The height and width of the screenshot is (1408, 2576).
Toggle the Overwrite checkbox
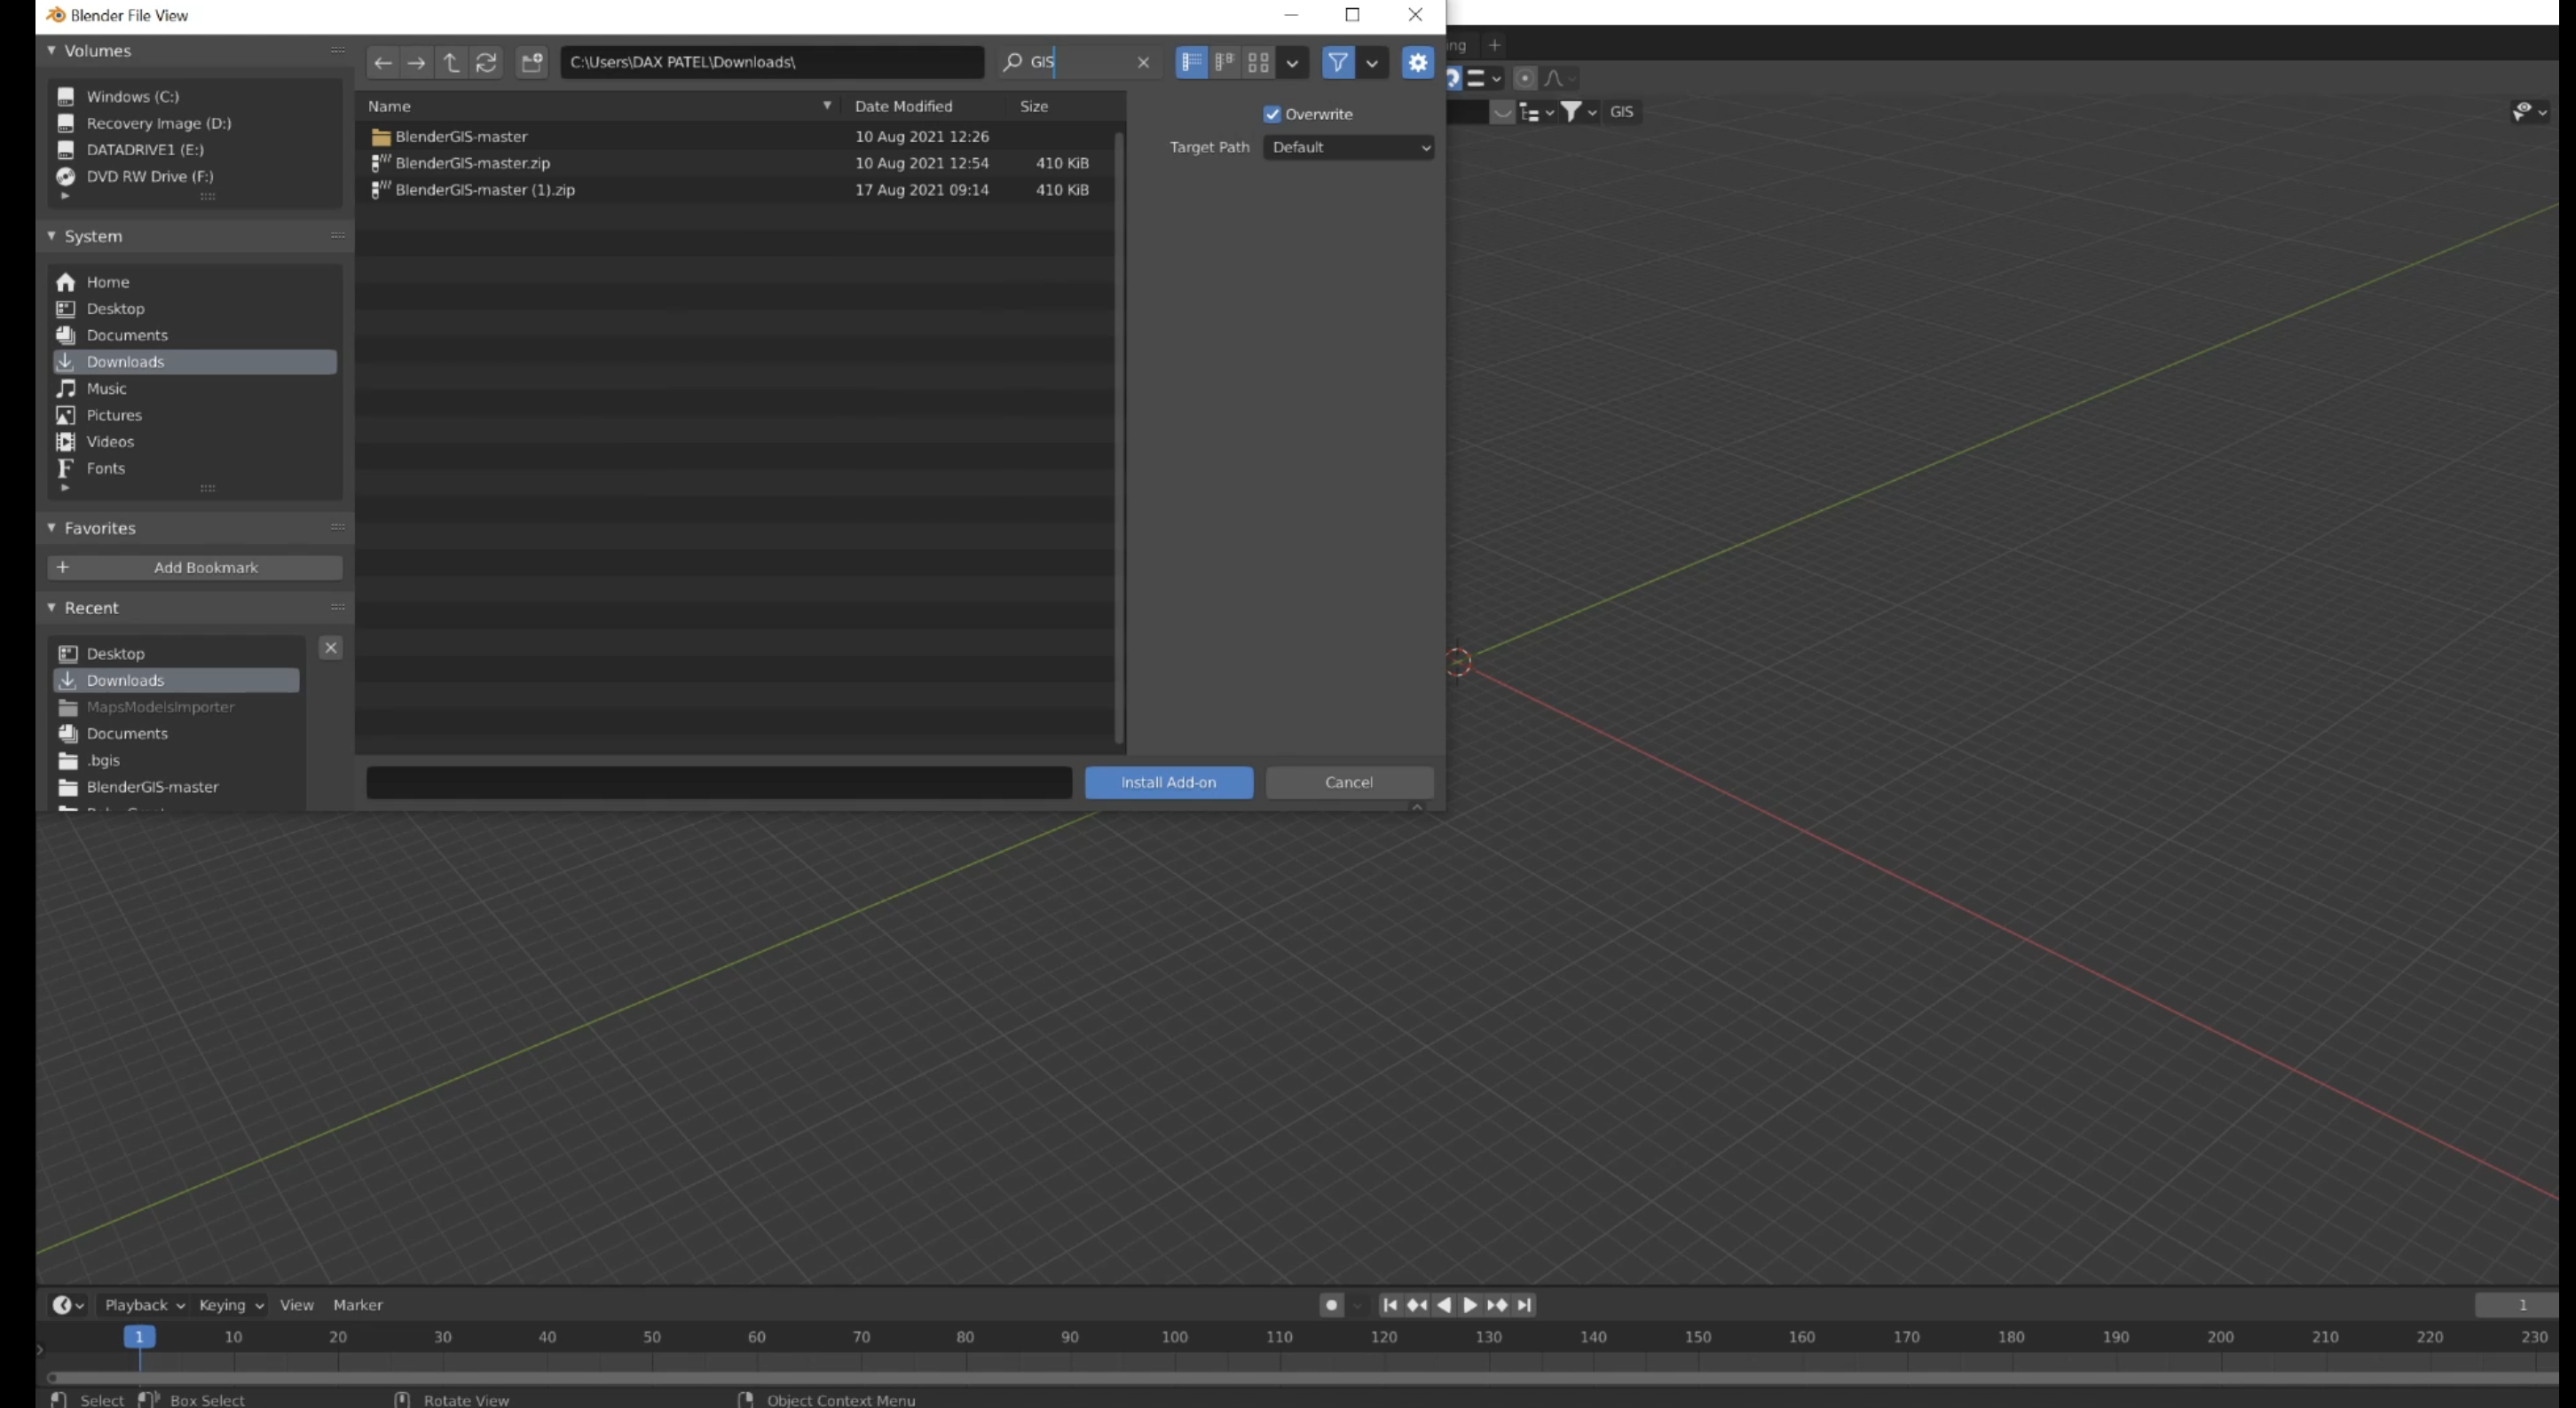1271,113
